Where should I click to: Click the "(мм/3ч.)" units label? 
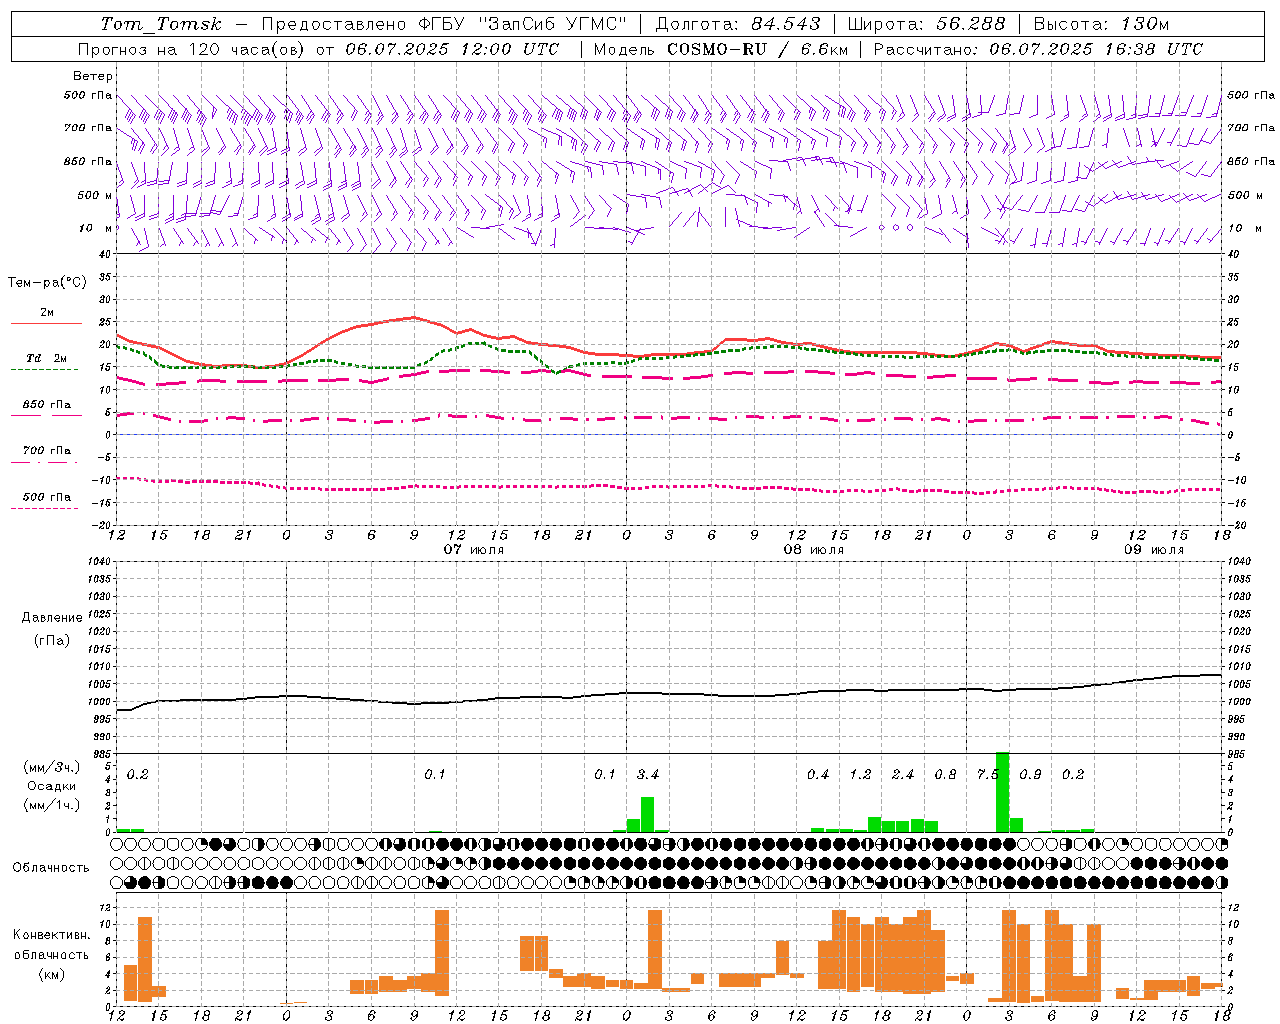point(52,767)
